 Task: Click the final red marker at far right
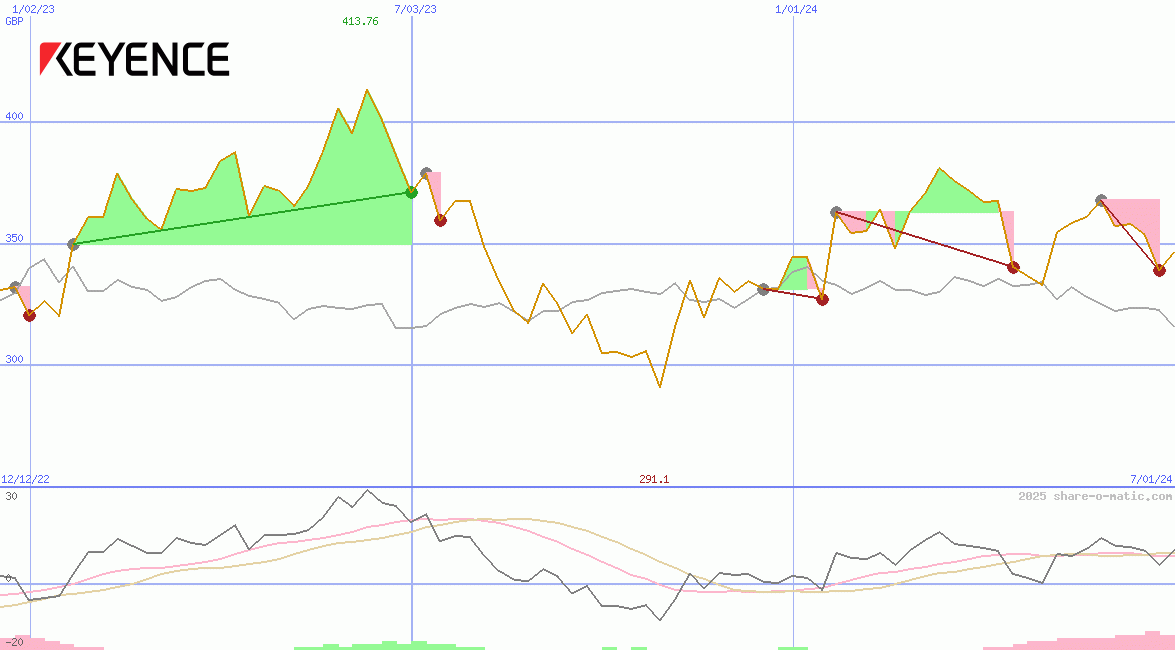[x=1159, y=270]
